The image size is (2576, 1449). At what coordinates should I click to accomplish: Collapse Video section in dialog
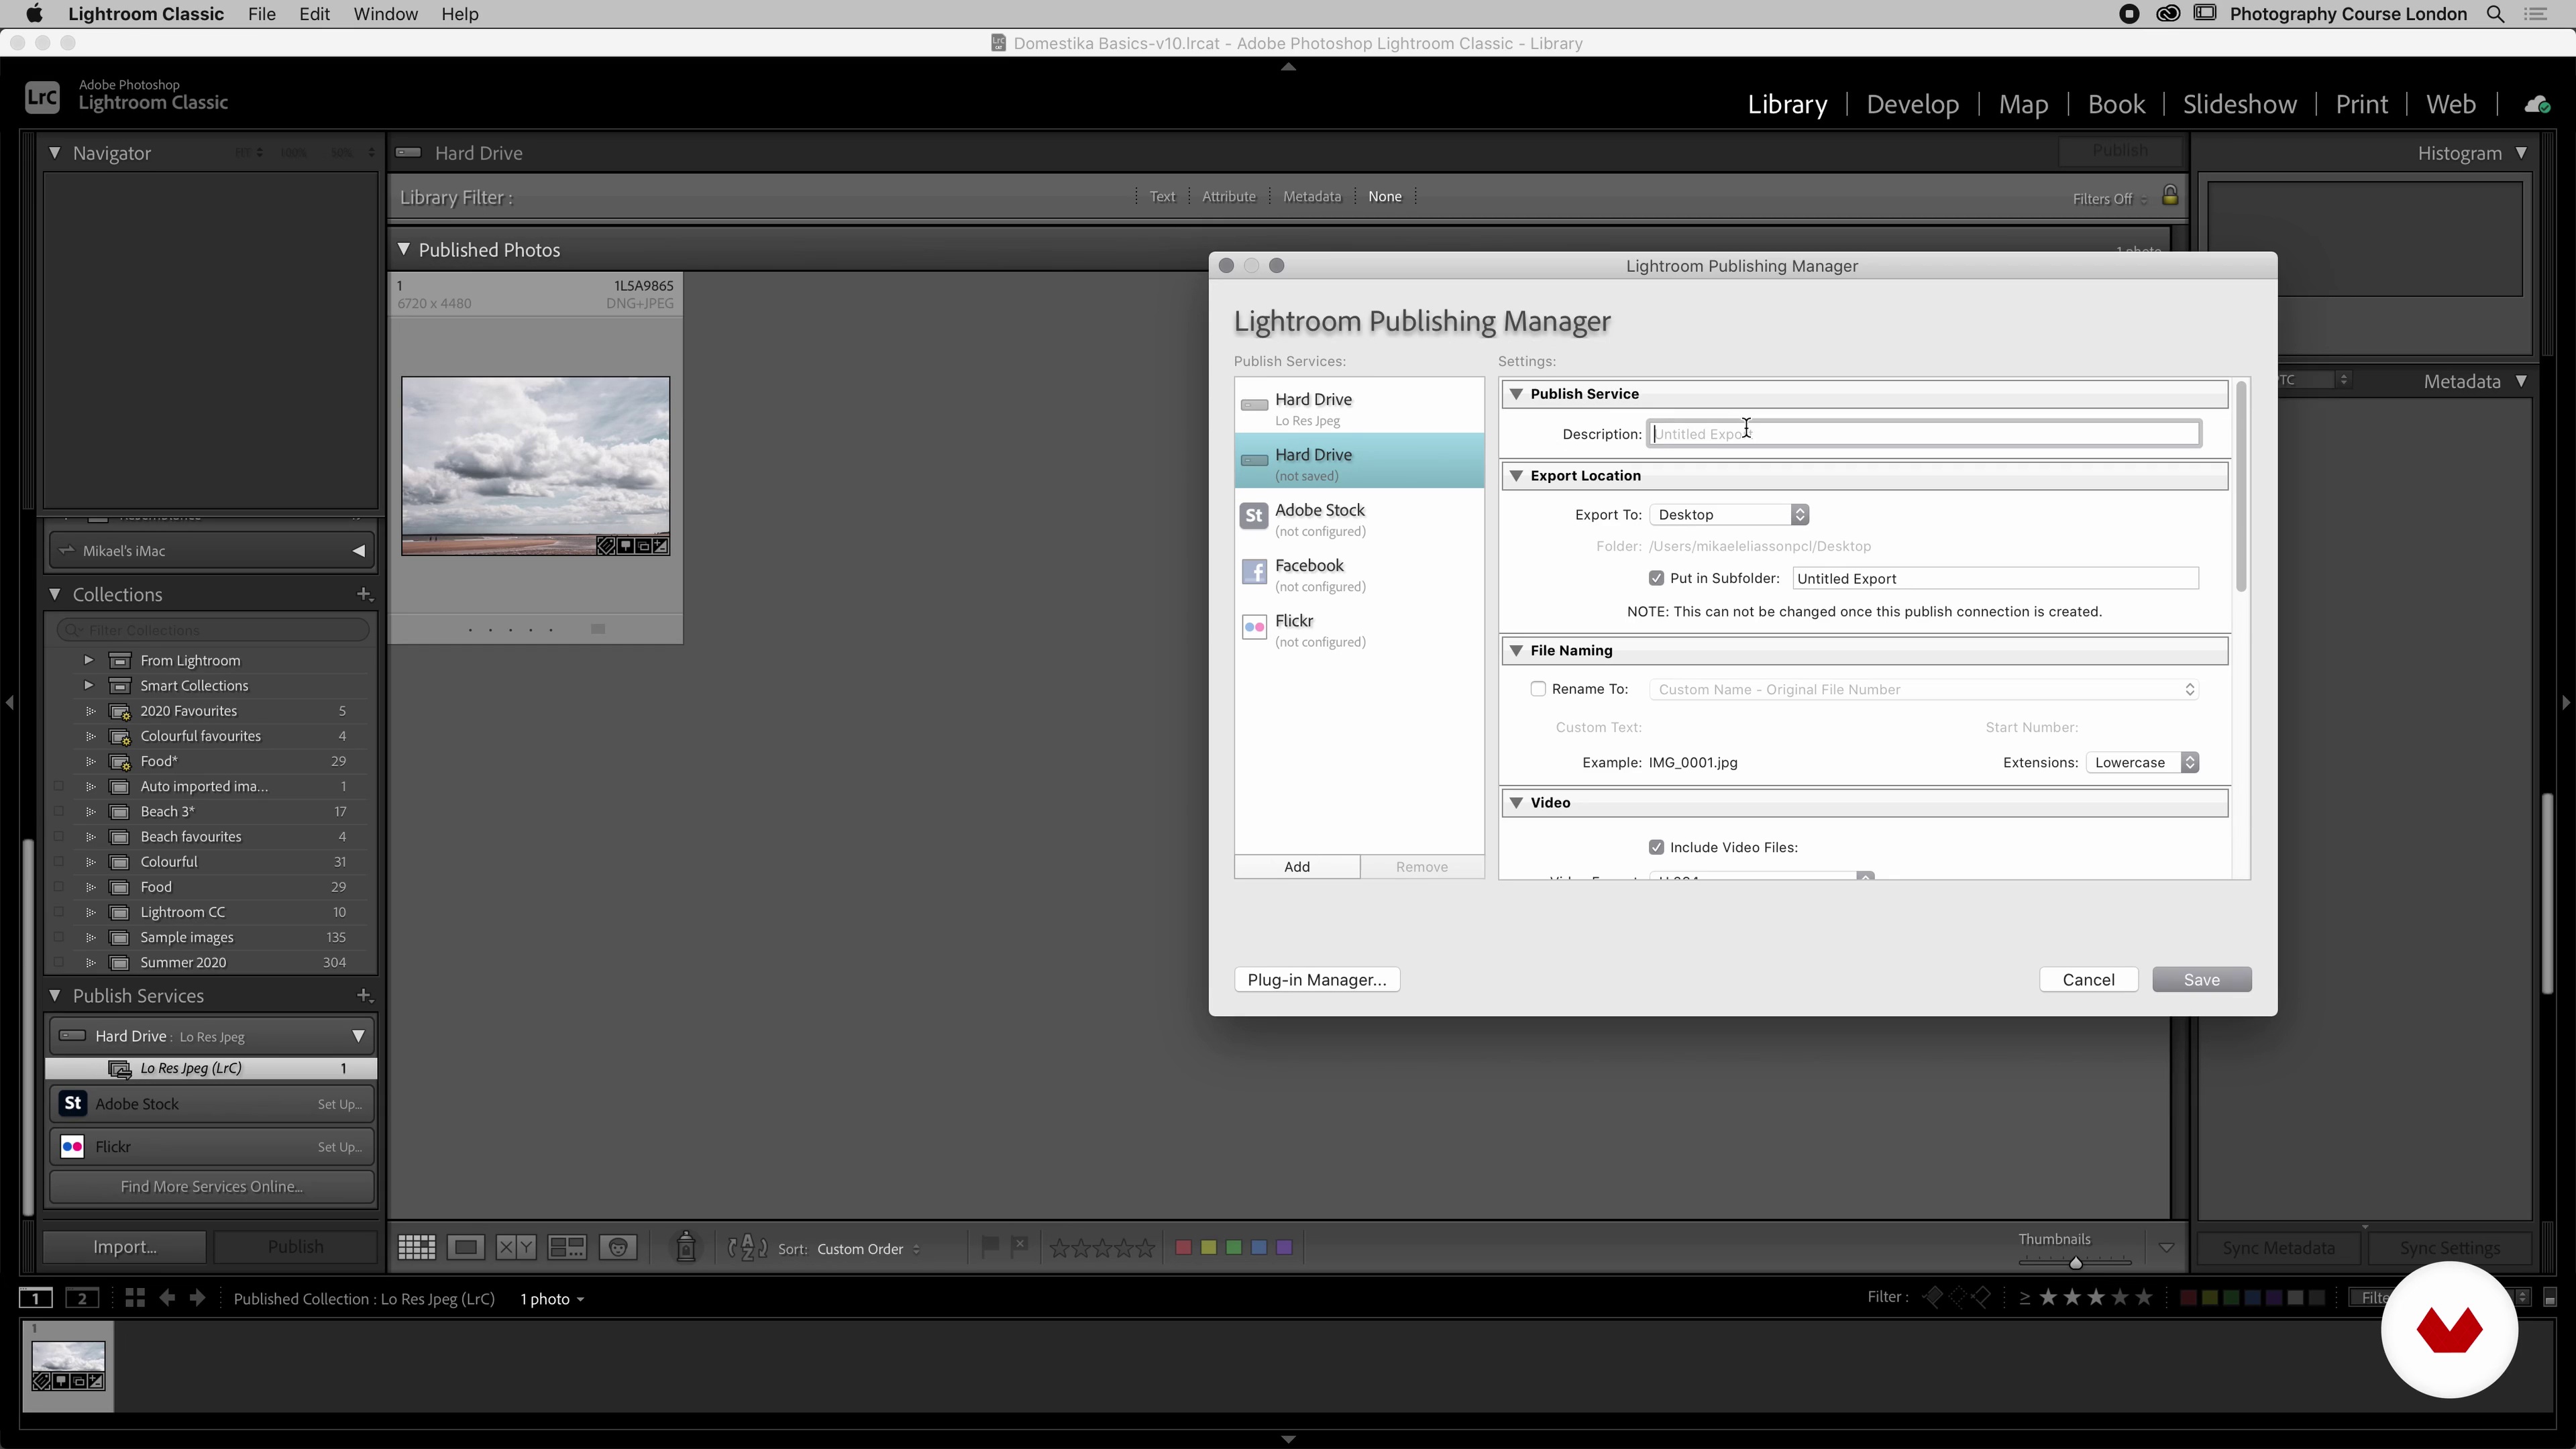coord(1516,802)
